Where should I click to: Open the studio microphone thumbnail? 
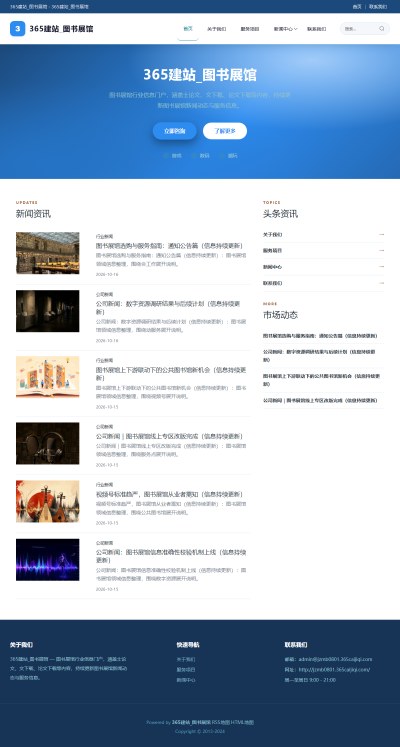48,443
